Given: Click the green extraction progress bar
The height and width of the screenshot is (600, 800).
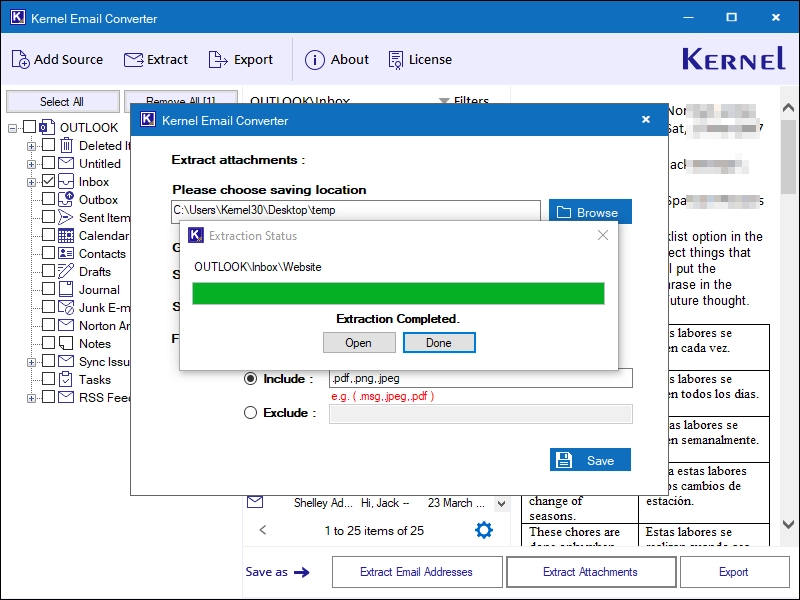Looking at the screenshot, I should coord(398,293).
